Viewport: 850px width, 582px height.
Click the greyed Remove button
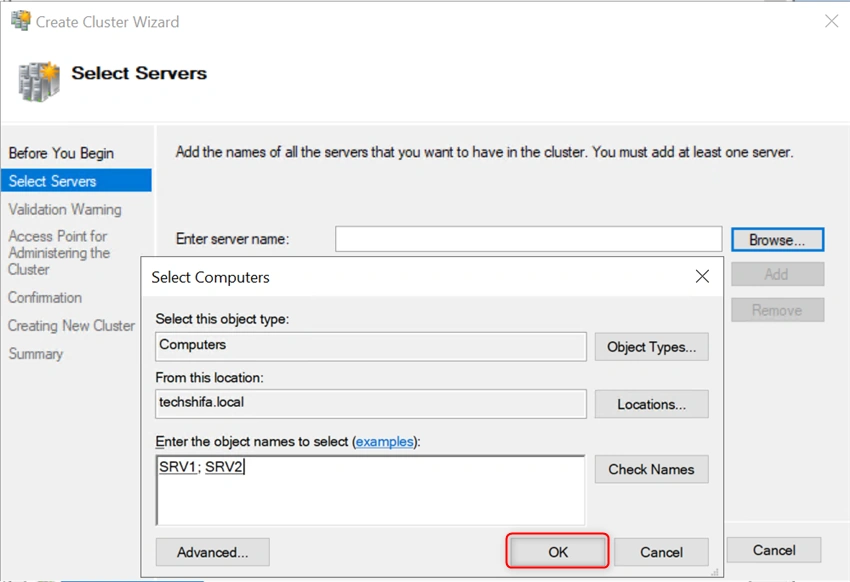pos(777,310)
